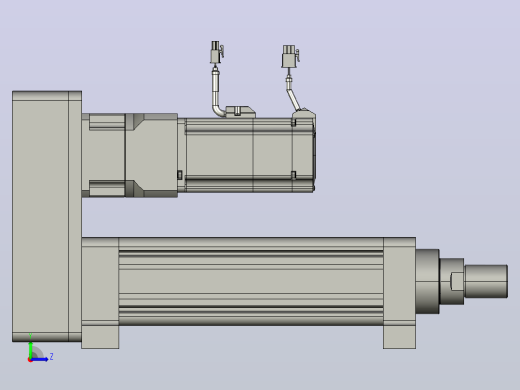The height and width of the screenshot is (390, 520).
Task: Select the left cable connector plug above motor
Action: pos(216,52)
